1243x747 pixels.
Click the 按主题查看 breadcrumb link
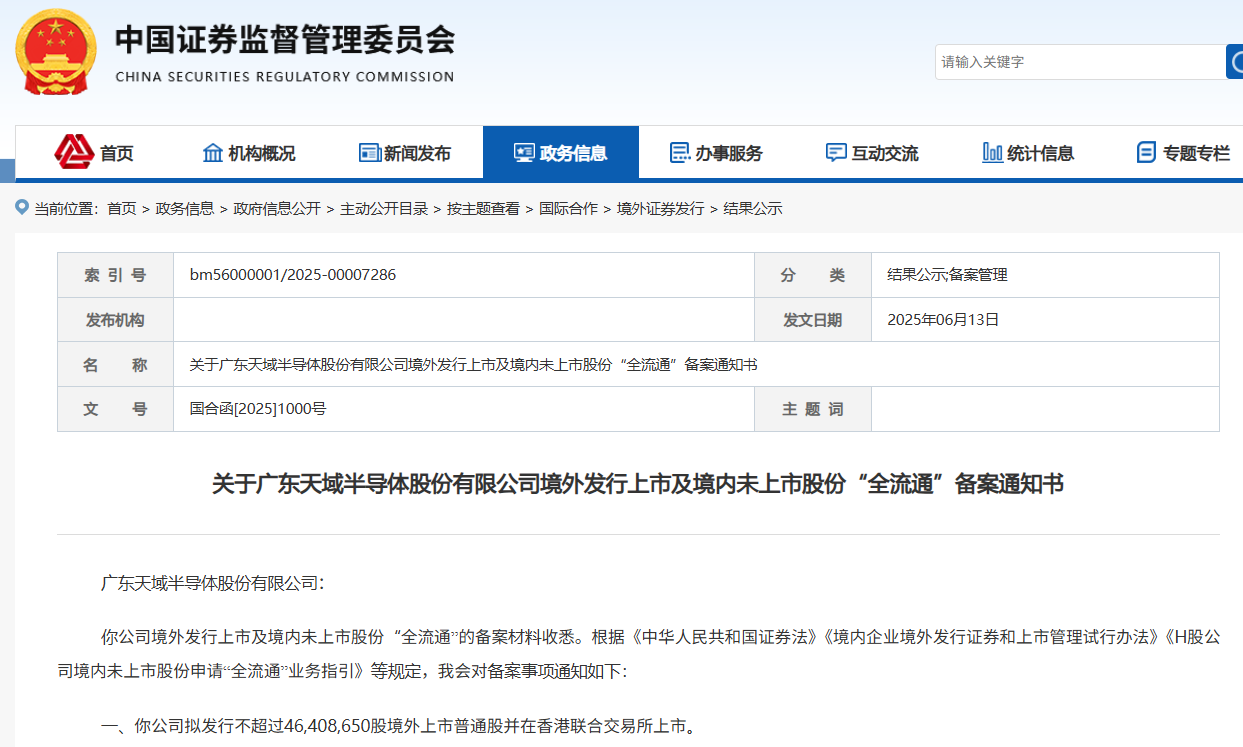483,209
